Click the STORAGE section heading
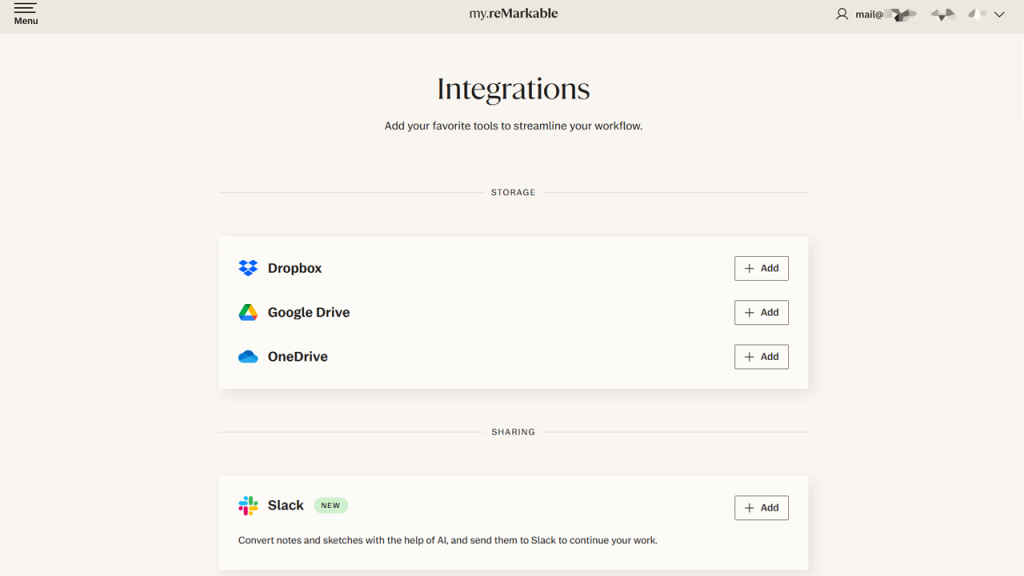1024x576 pixels. [x=512, y=192]
